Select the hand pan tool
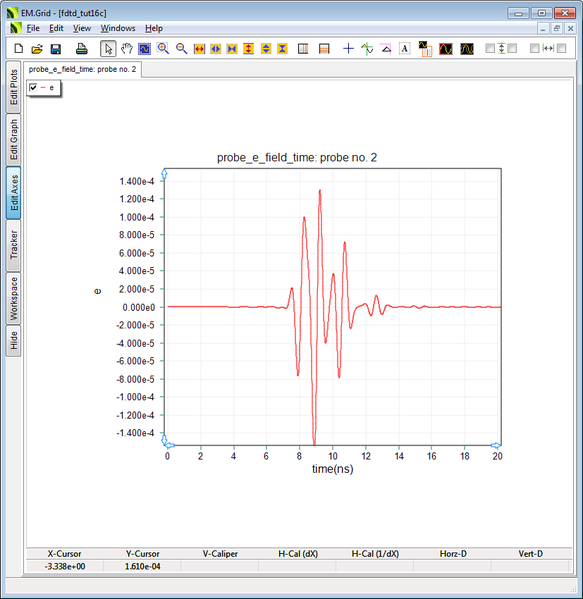Image resolution: width=583 pixels, height=599 pixels. coord(126,49)
